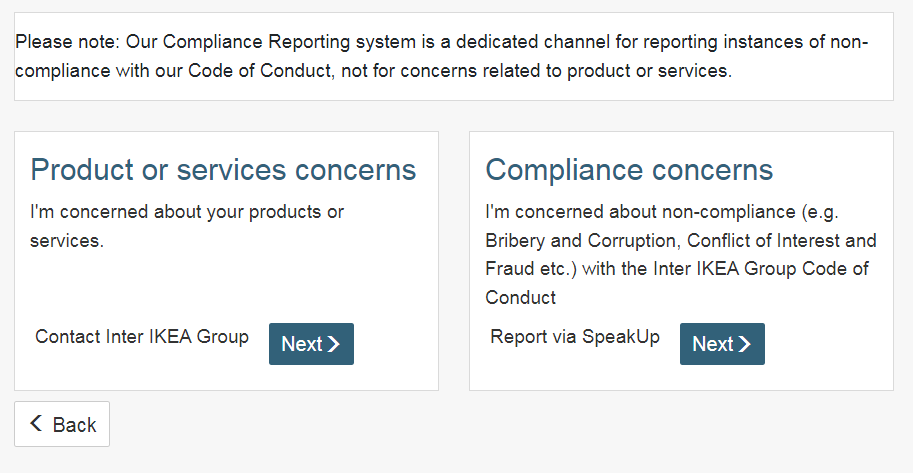Screen dimensions: 913x473
Task: Click Next beside Report via SpeakUp
Action: [722, 344]
